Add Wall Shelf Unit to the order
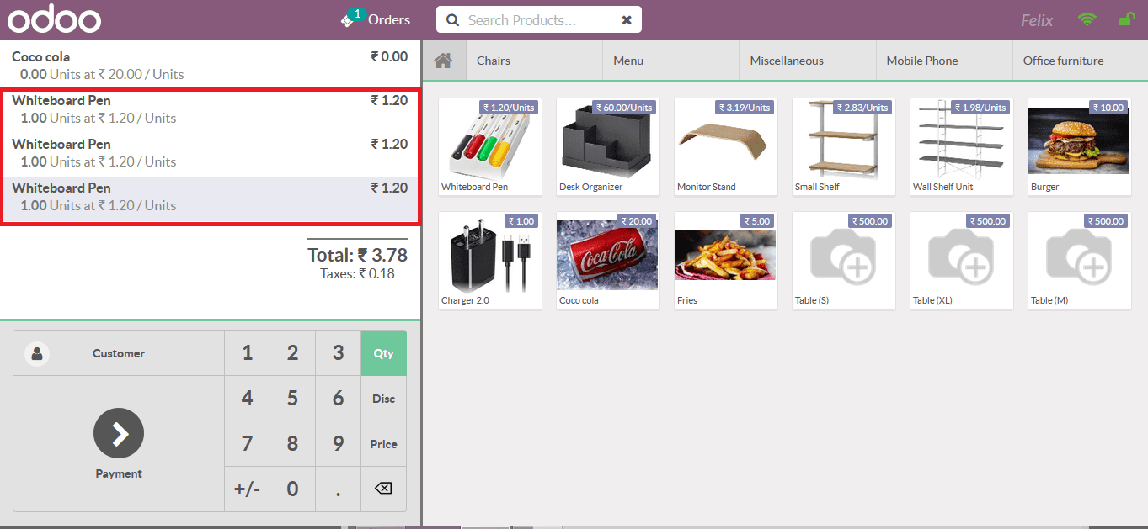Screen dimensions: 1148x529 point(962,146)
